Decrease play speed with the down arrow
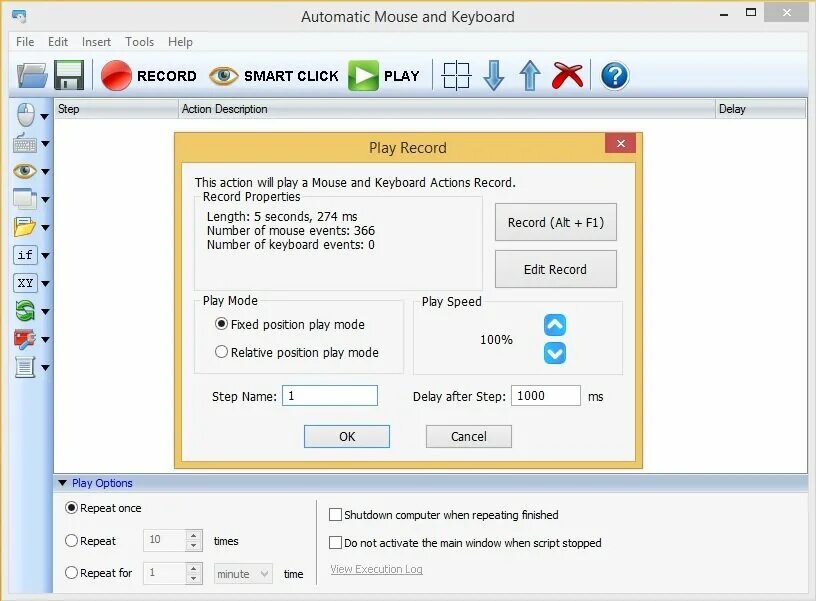The height and width of the screenshot is (601, 816). pyautogui.click(x=555, y=353)
